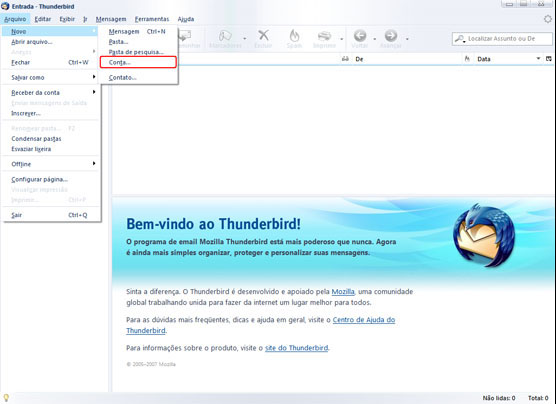Click the lightbulb icon in status bar
This screenshot has height=404, width=556.
[6, 398]
